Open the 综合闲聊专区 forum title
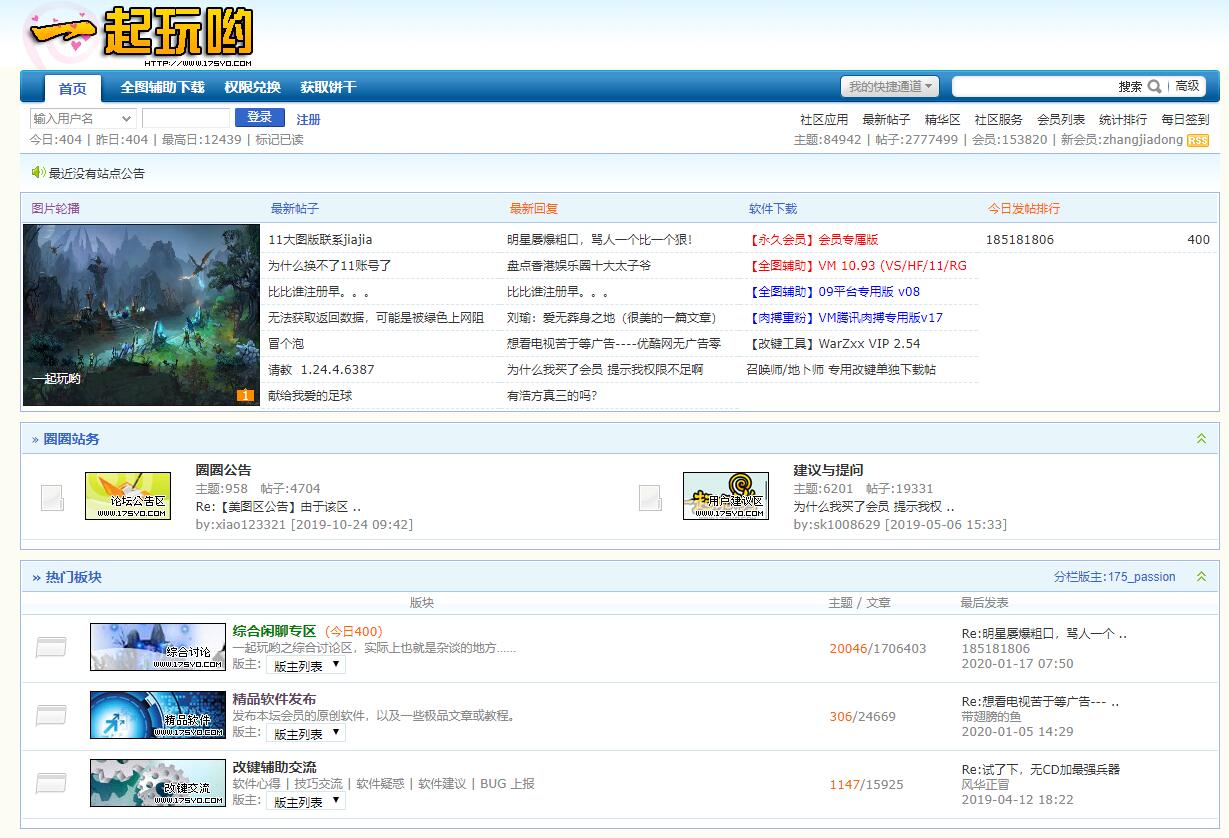The height and width of the screenshot is (838, 1229). click(274, 631)
